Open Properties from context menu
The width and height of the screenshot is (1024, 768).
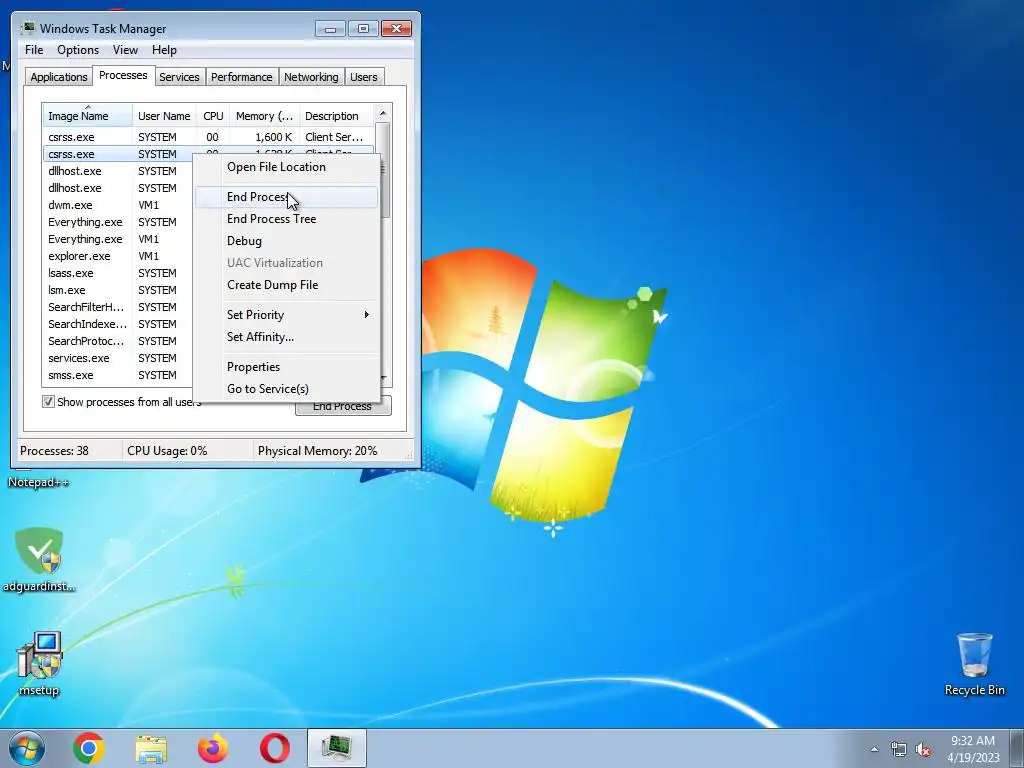click(x=287, y=367)
